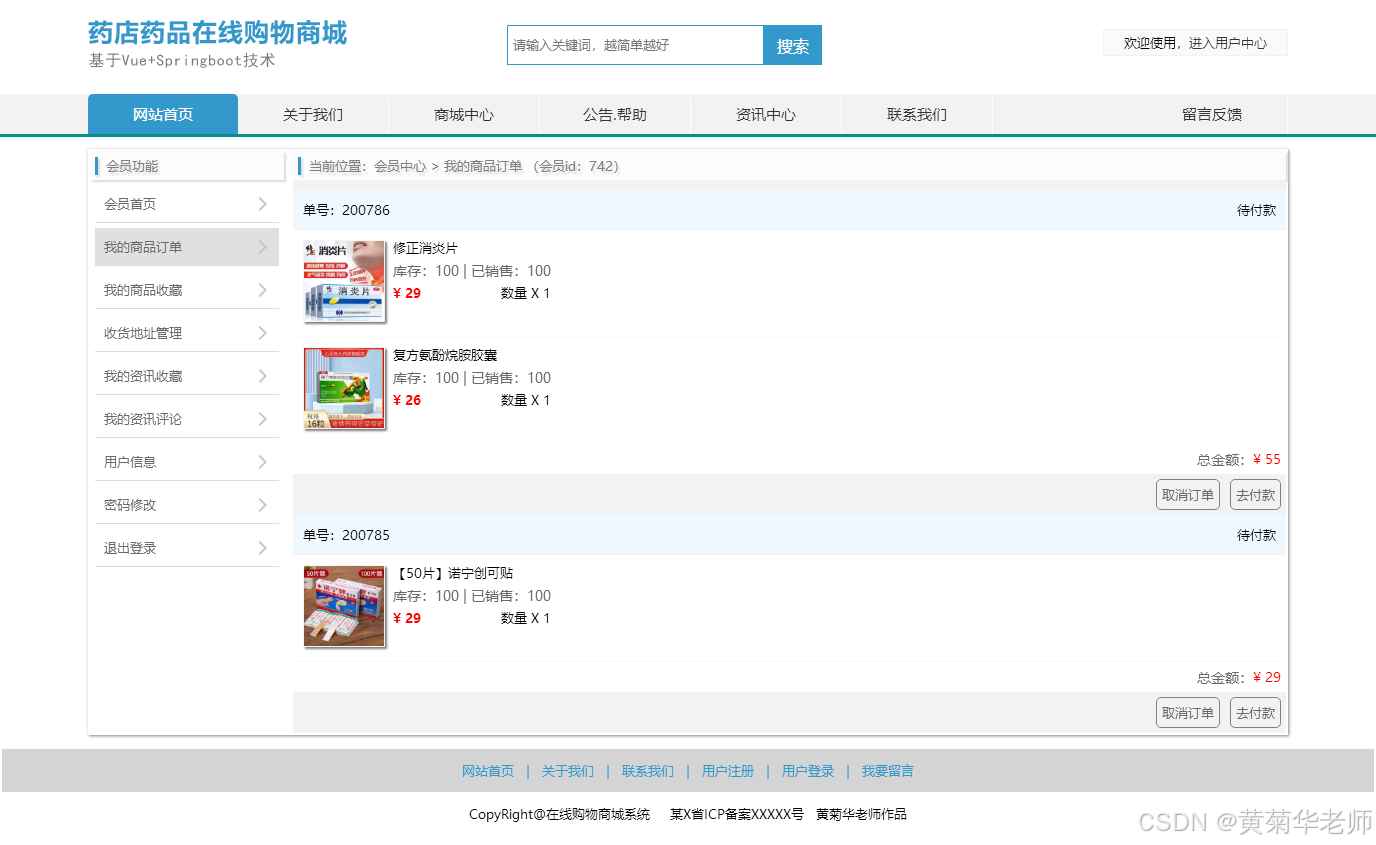
Task: Click the 搜索 search button
Action: [792, 45]
